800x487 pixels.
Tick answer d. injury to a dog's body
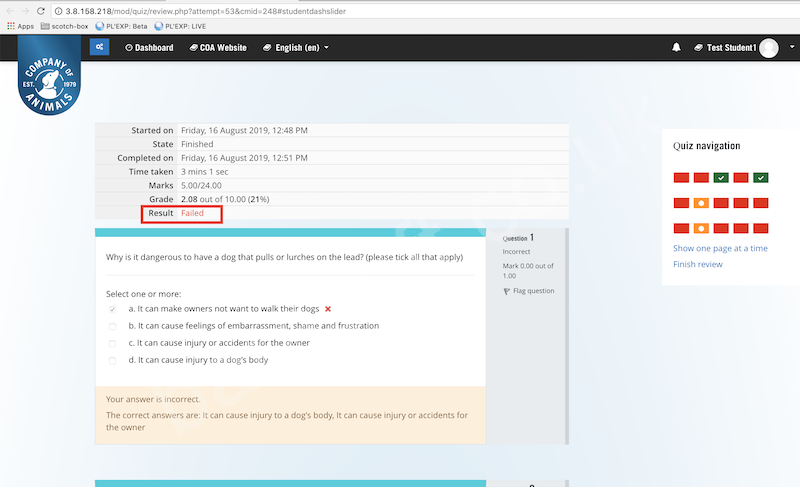coord(112,361)
